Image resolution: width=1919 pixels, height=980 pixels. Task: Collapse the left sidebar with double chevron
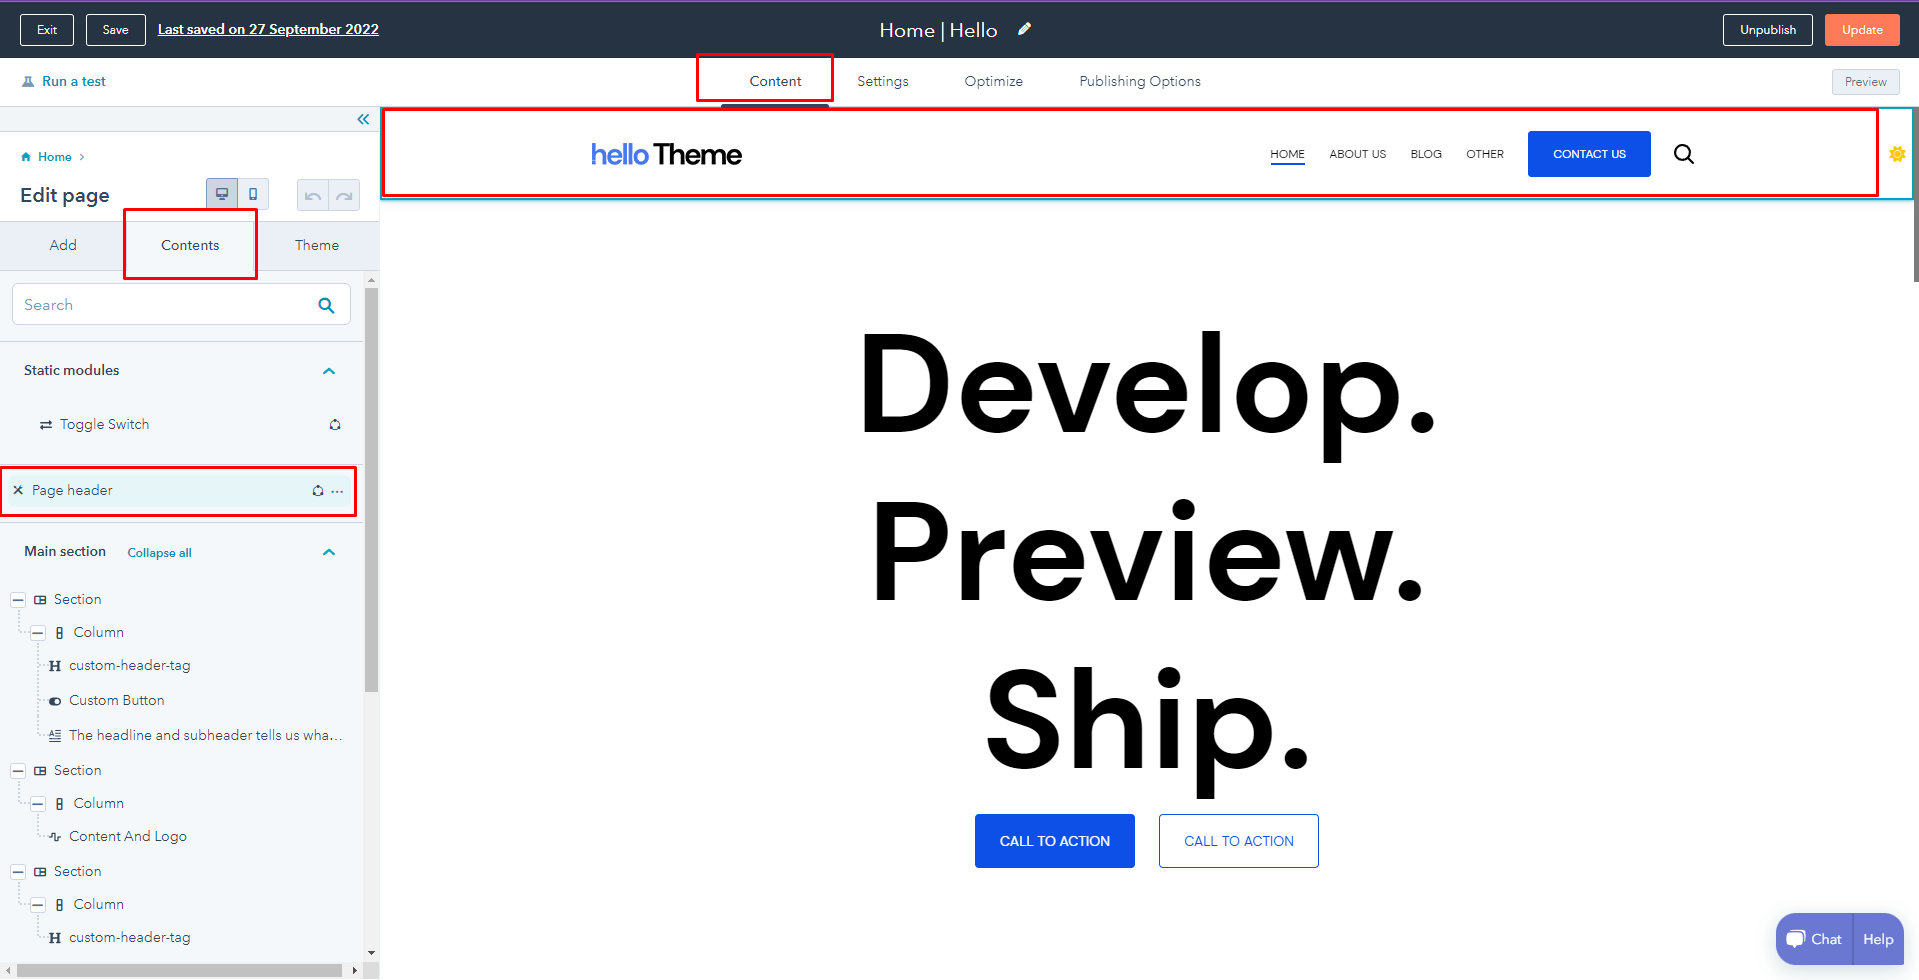point(363,119)
